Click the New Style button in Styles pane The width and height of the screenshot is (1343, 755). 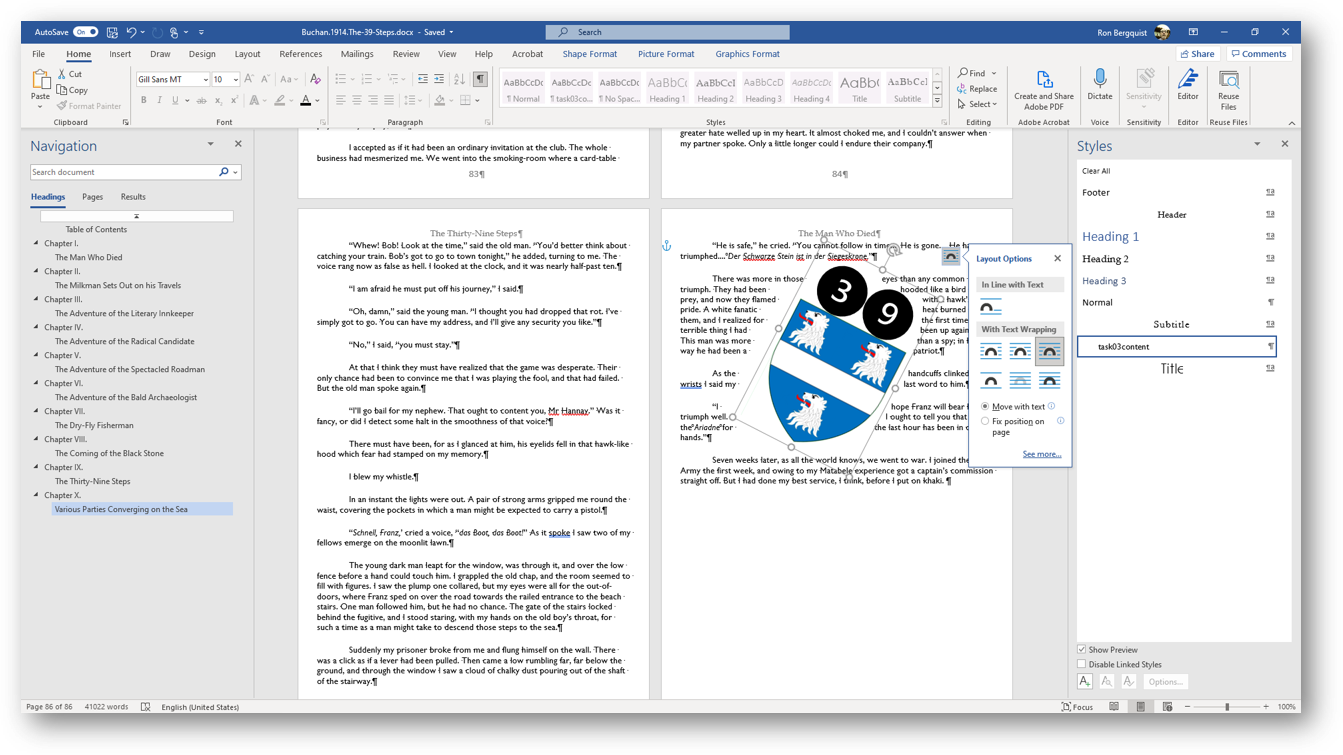1085,682
